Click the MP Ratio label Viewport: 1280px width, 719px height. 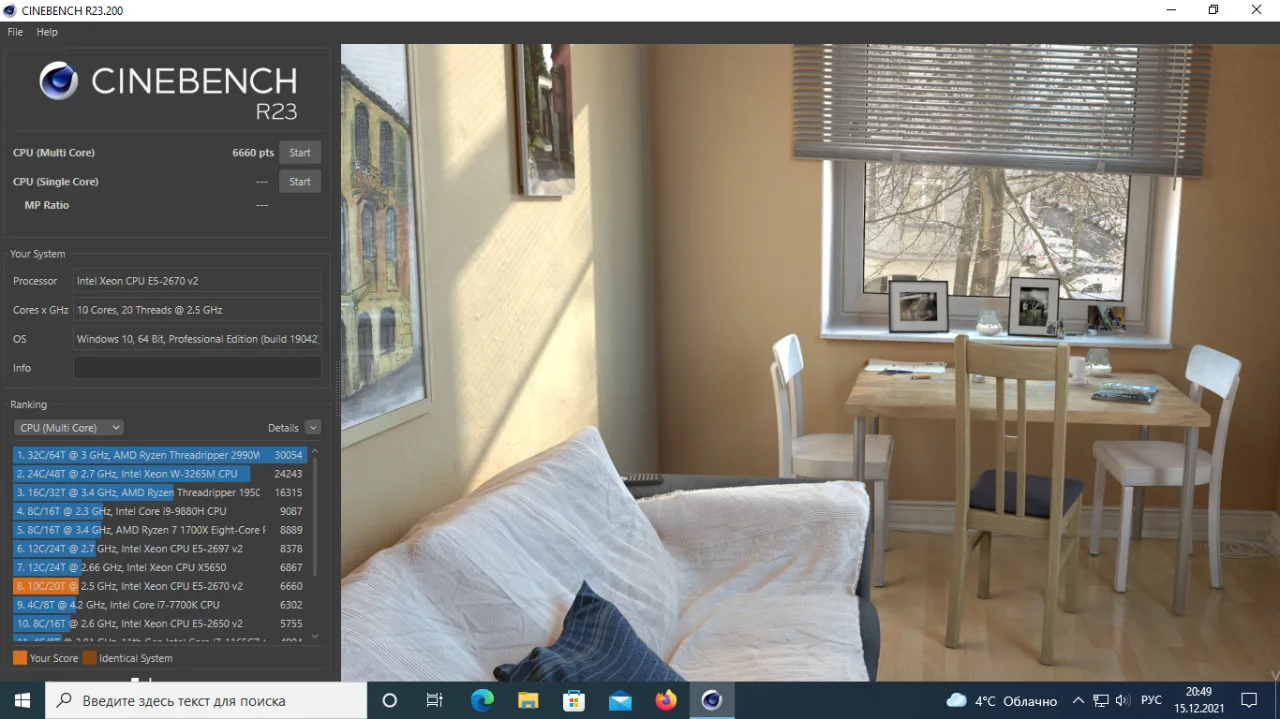pyautogui.click(x=47, y=205)
